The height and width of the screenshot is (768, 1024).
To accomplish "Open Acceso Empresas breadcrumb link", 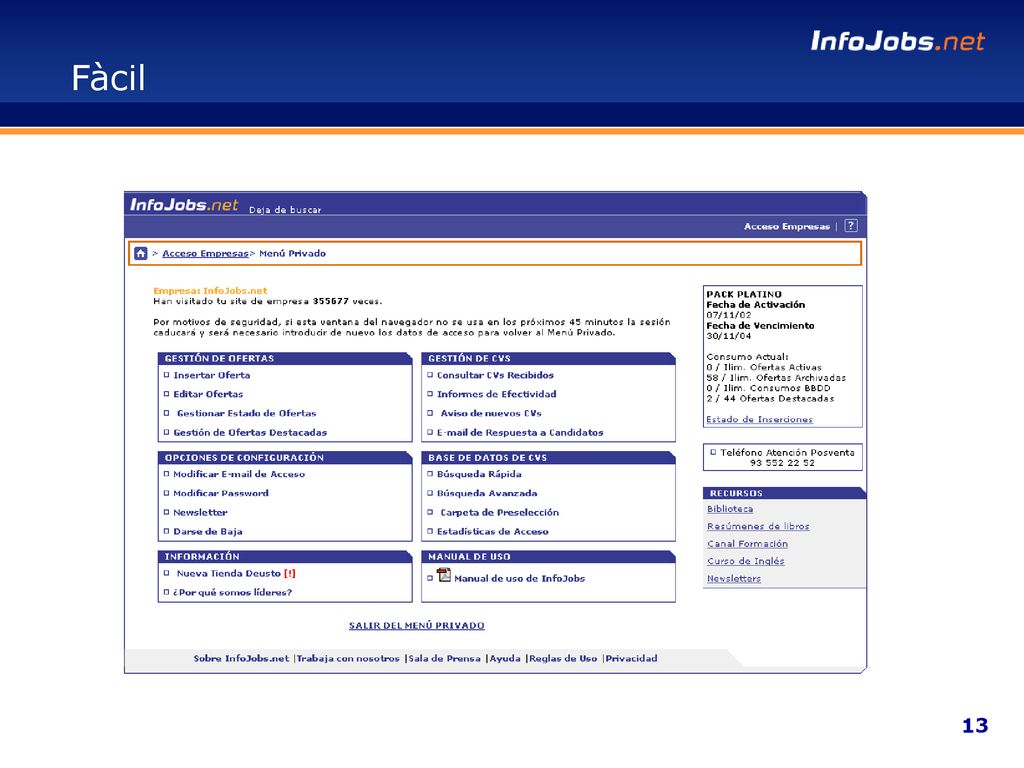I will 205,253.
